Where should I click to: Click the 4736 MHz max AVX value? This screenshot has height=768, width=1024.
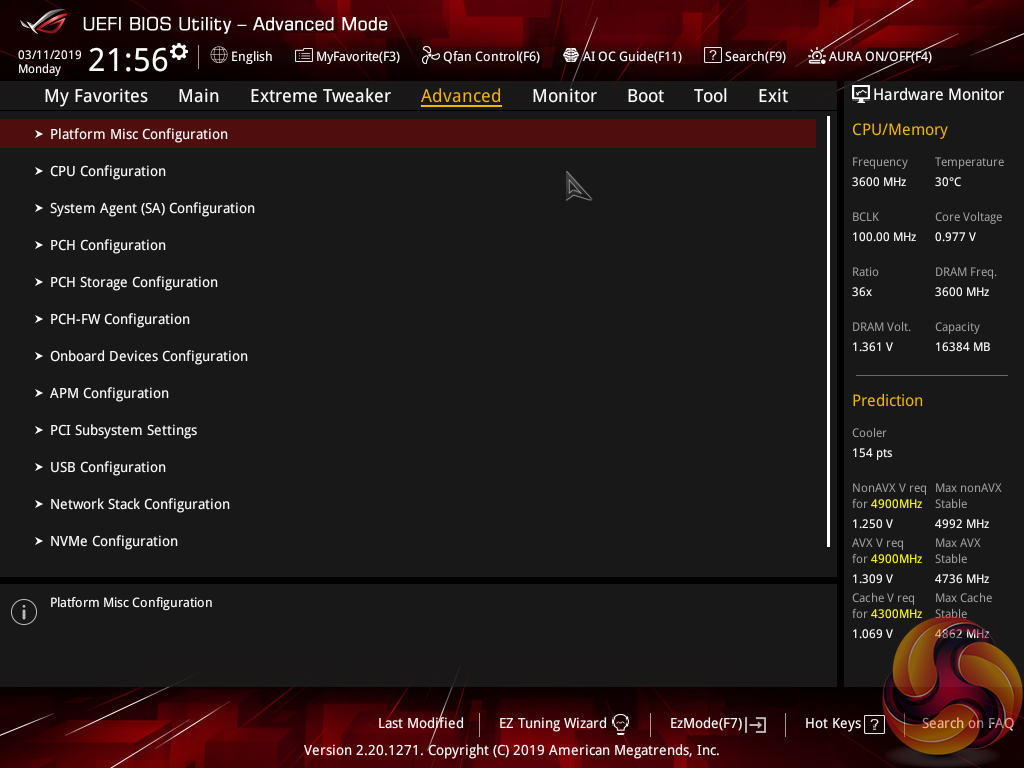point(961,579)
